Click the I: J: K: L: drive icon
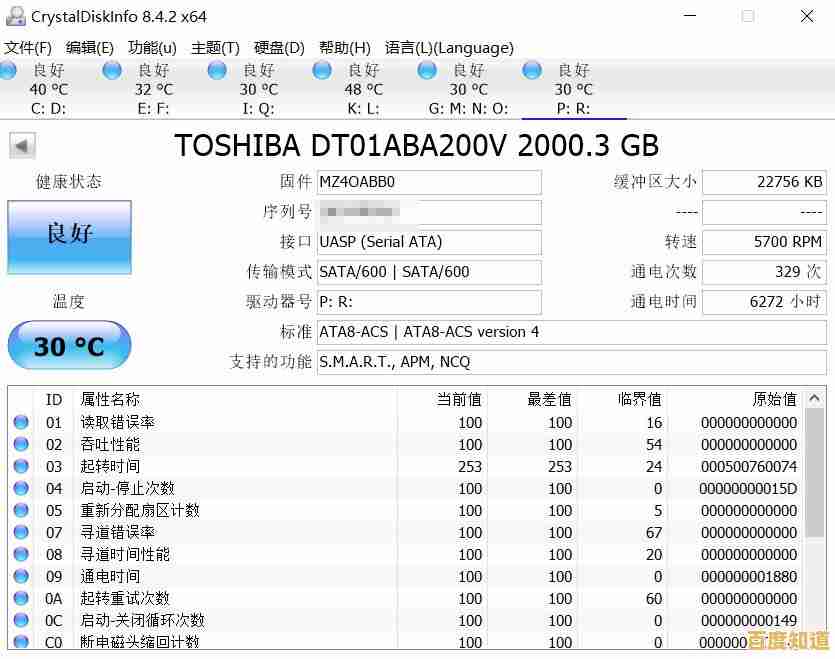This screenshot has width=835, height=659. [321, 70]
